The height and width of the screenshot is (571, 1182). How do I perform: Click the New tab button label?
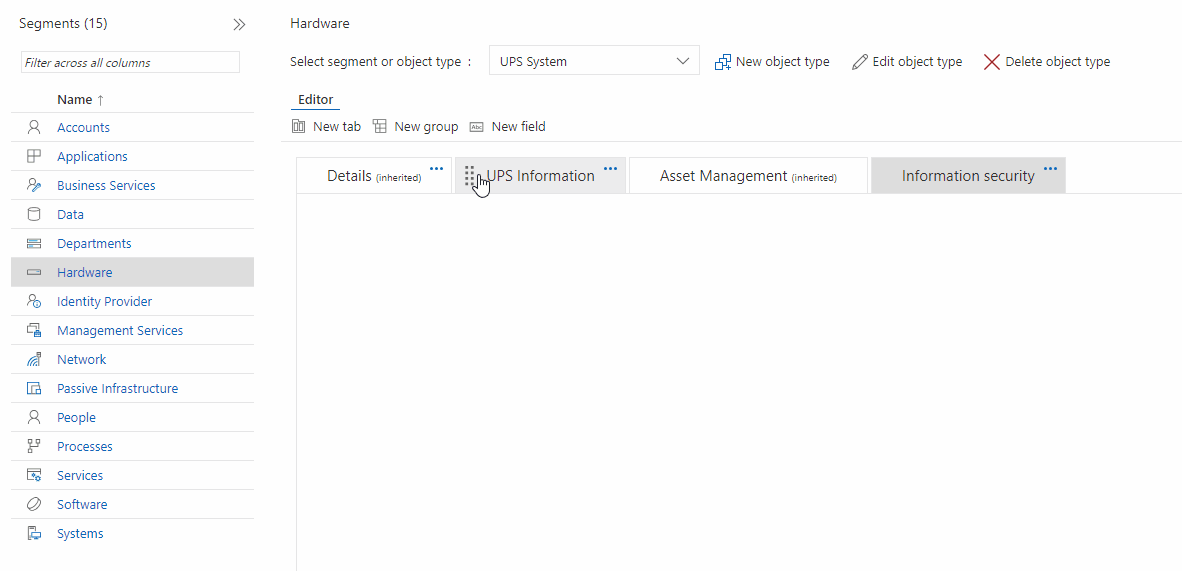(x=337, y=127)
